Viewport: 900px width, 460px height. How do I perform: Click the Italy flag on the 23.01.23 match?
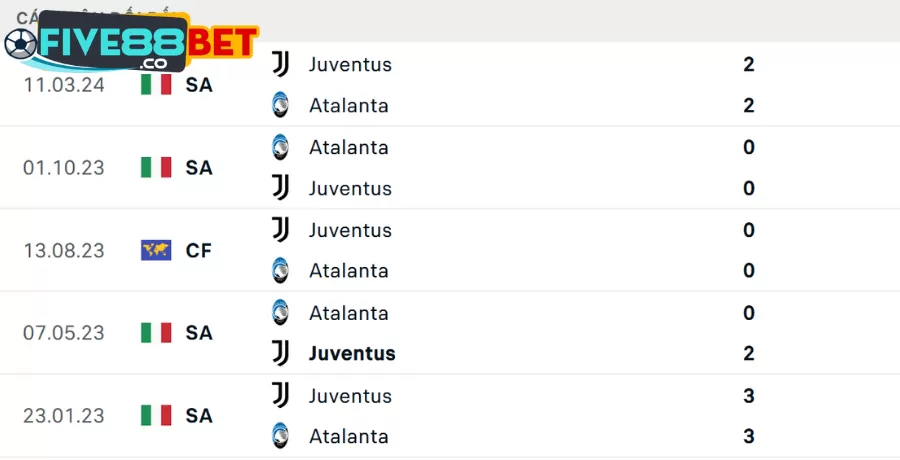coord(156,415)
